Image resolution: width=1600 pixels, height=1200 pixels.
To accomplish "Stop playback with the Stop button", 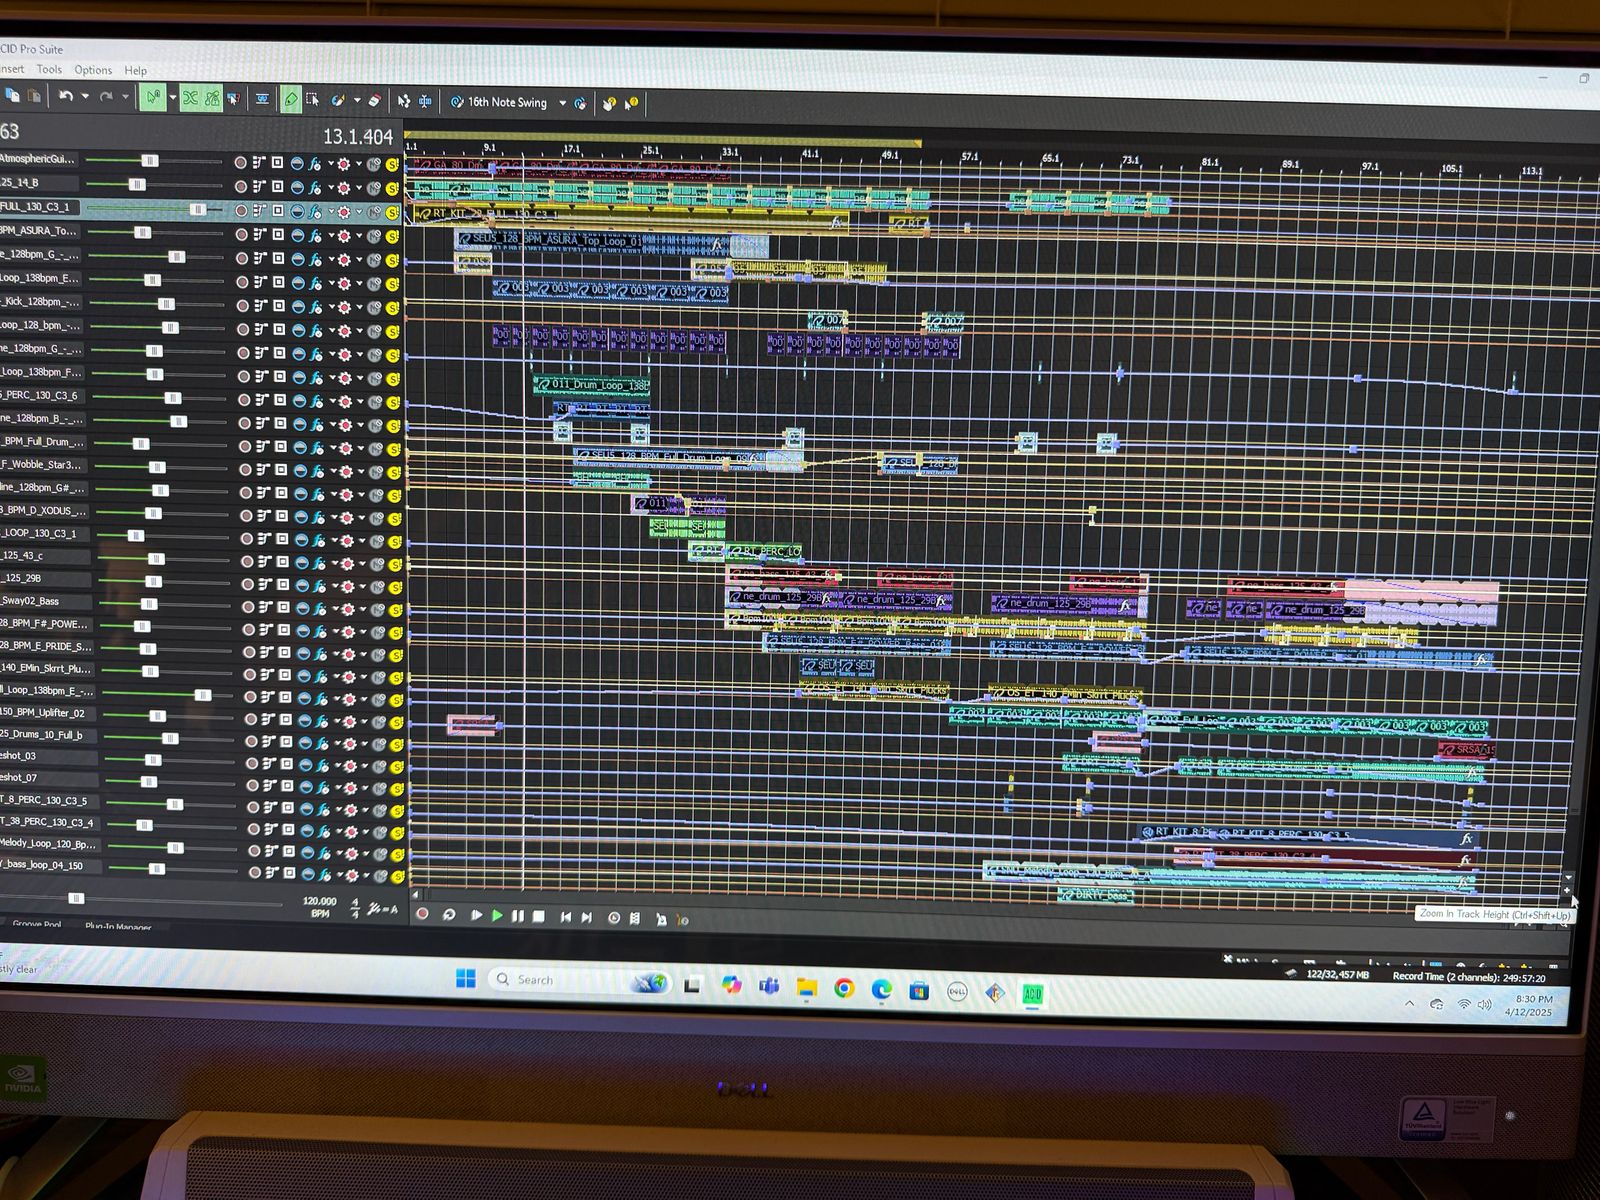I will [x=539, y=916].
